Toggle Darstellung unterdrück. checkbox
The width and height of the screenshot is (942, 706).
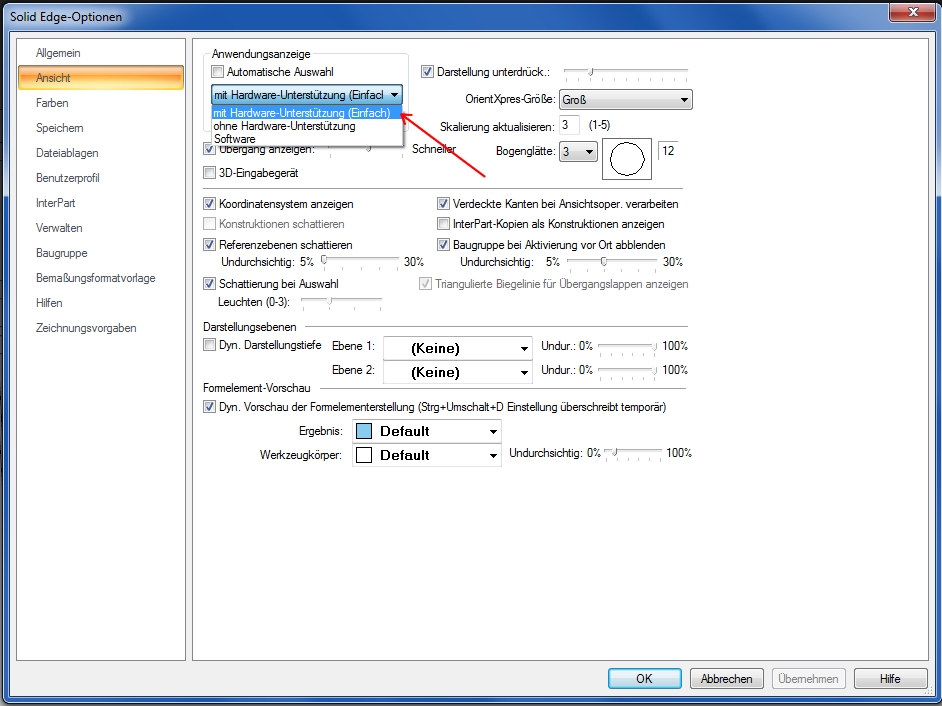click(x=427, y=72)
